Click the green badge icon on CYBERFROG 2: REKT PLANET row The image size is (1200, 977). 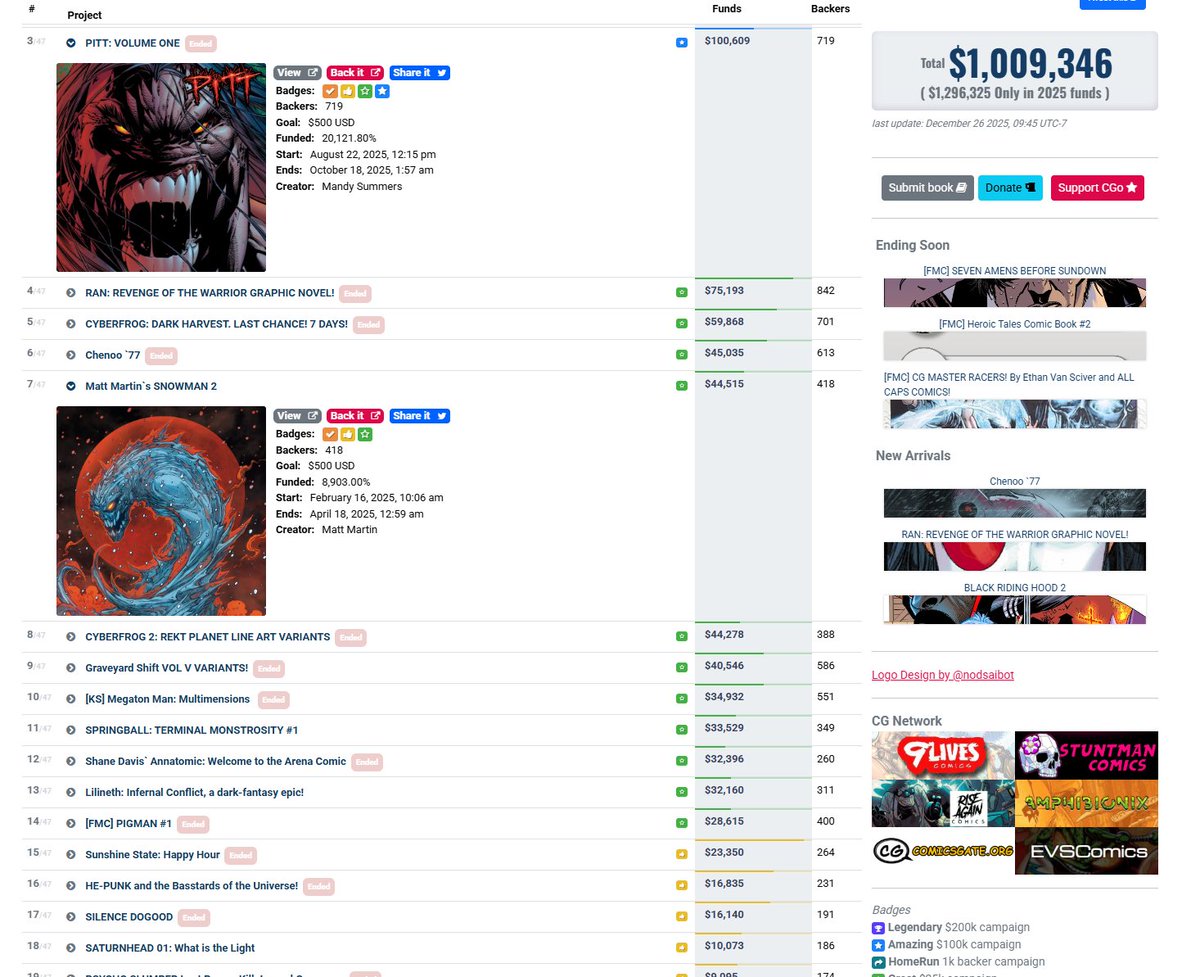pyautogui.click(x=682, y=636)
